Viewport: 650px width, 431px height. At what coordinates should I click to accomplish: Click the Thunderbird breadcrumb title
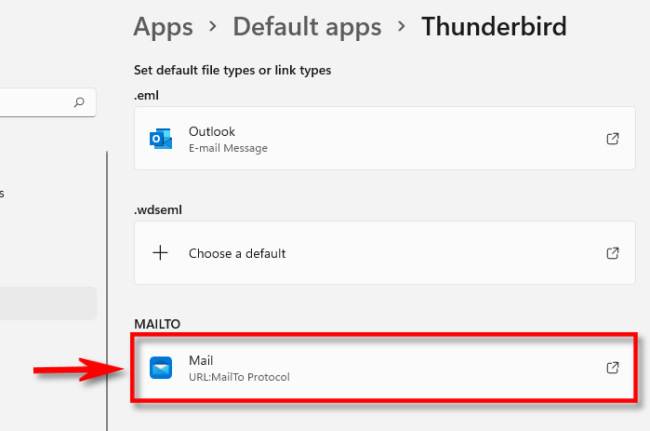click(x=494, y=27)
